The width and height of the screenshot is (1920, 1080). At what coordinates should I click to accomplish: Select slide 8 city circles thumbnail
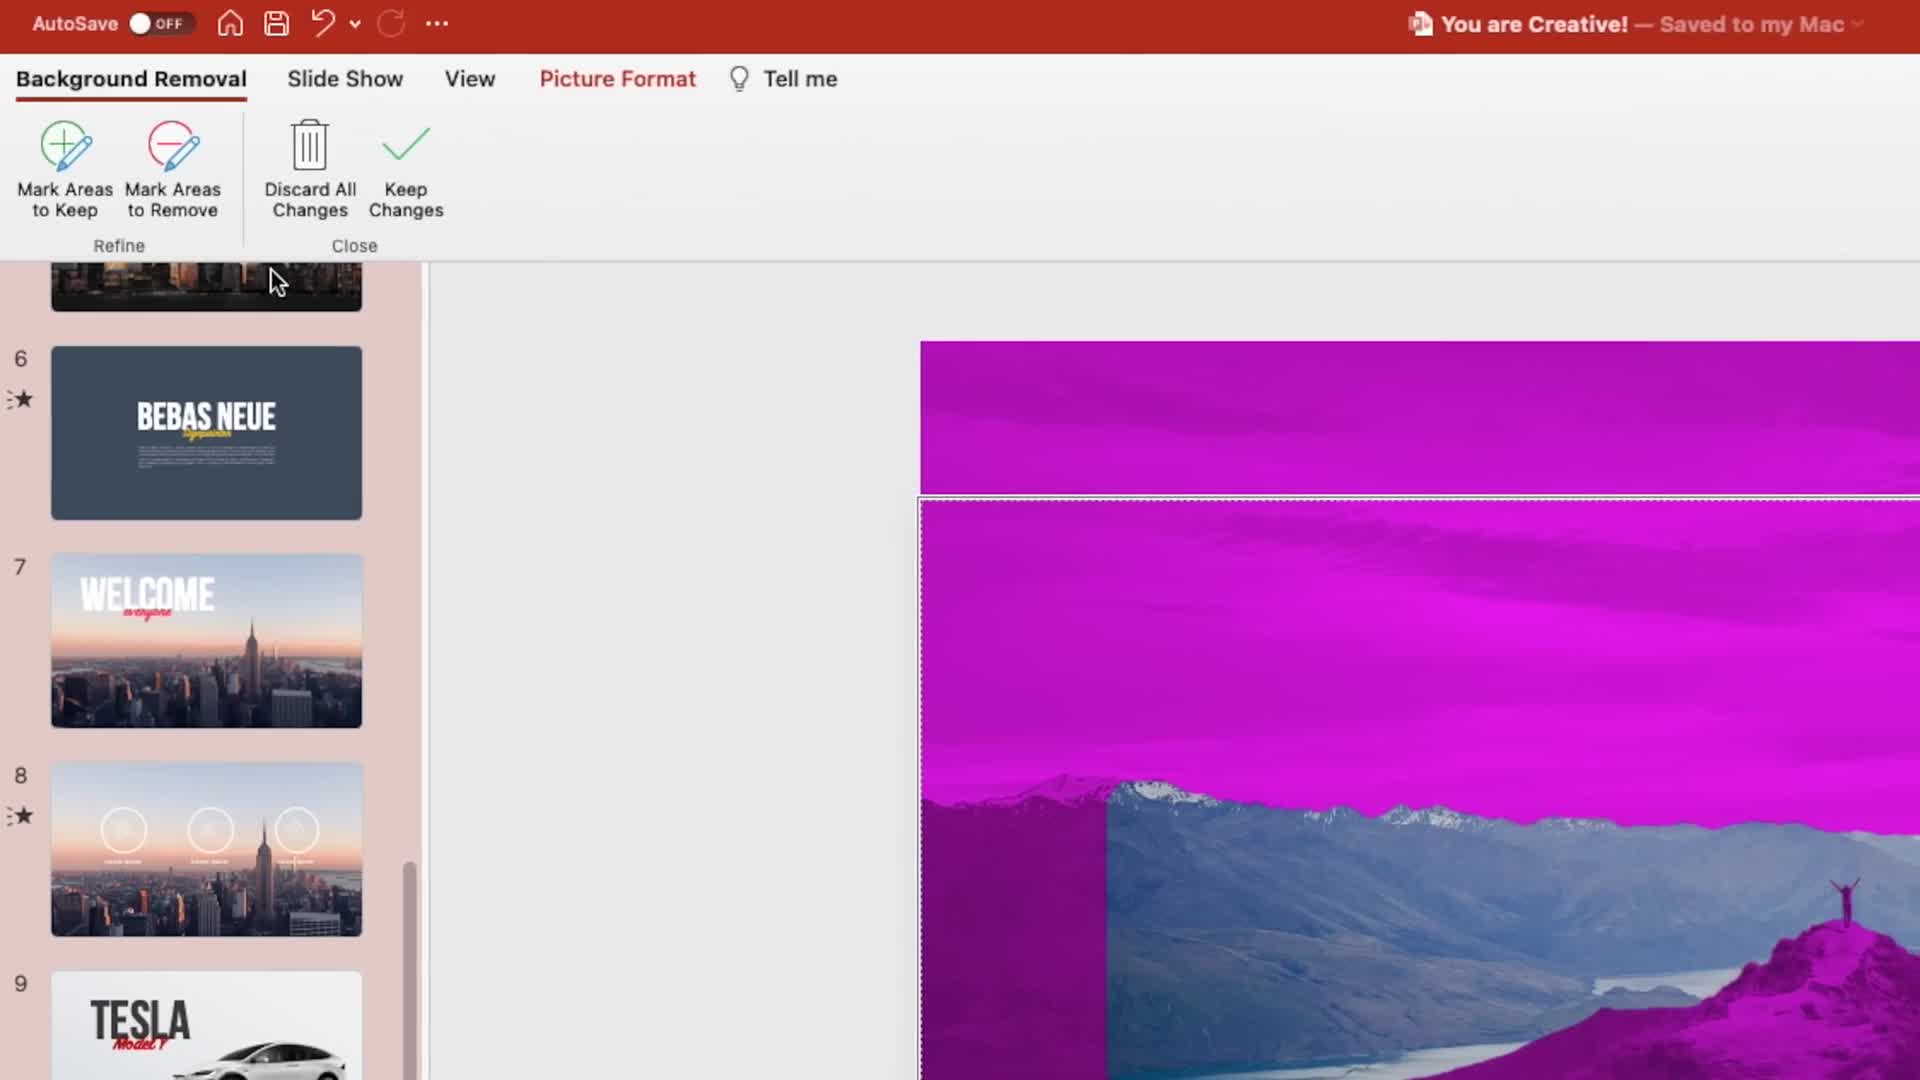207,849
